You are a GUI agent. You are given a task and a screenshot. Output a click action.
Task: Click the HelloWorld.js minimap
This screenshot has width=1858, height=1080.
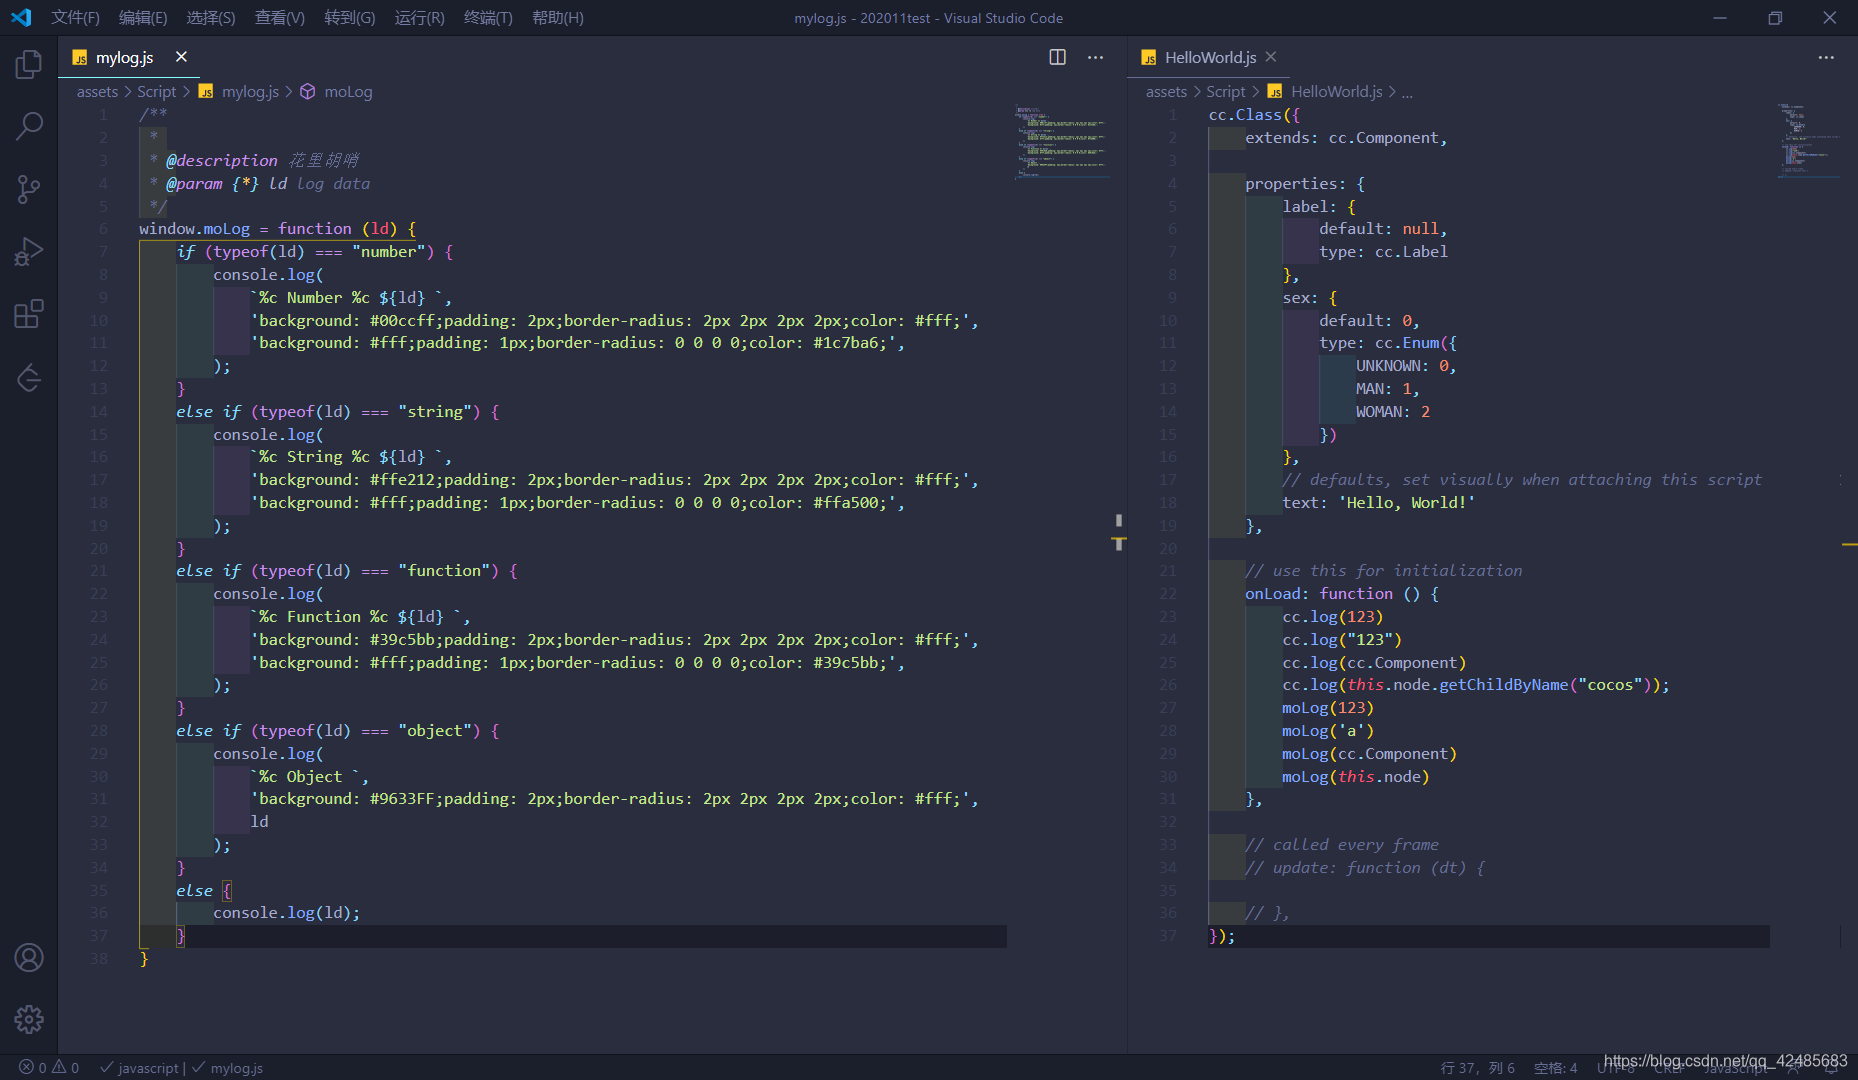coord(1808,140)
